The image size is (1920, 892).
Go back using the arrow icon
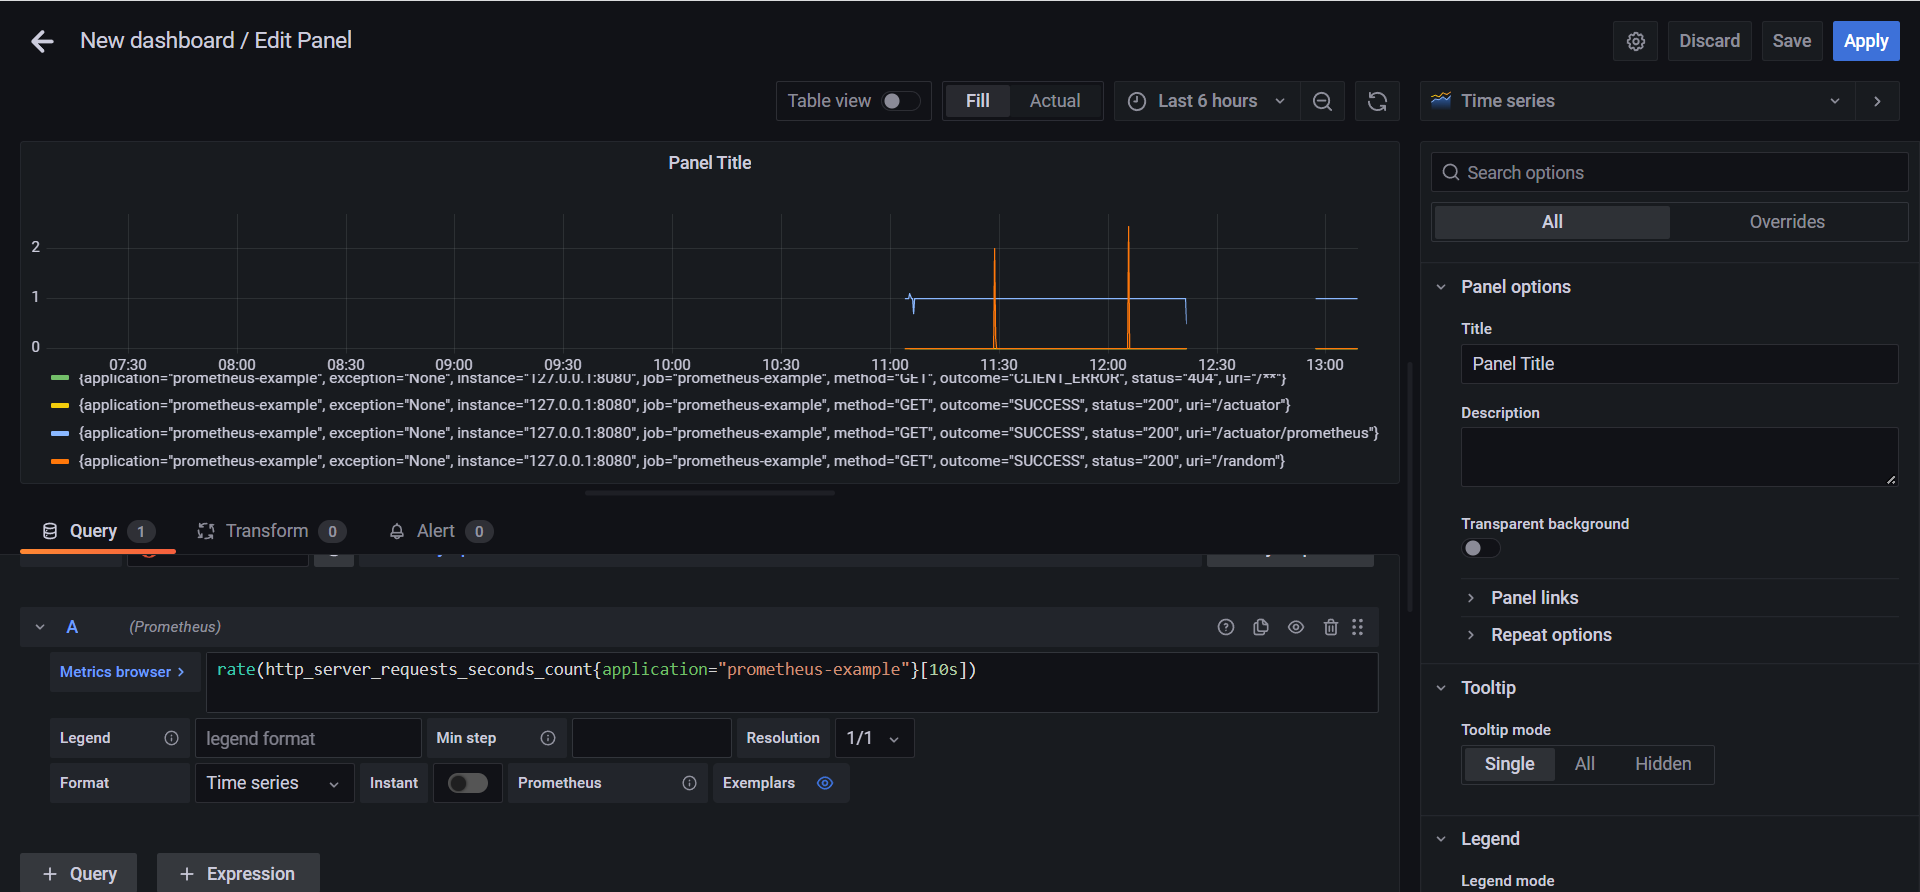(x=42, y=41)
